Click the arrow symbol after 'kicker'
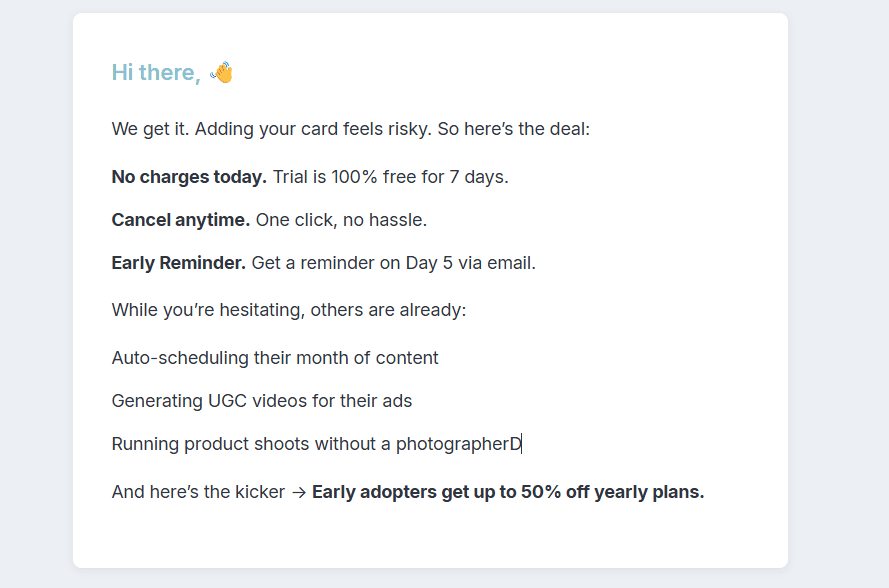Viewport: 889px width, 588px height. click(298, 492)
